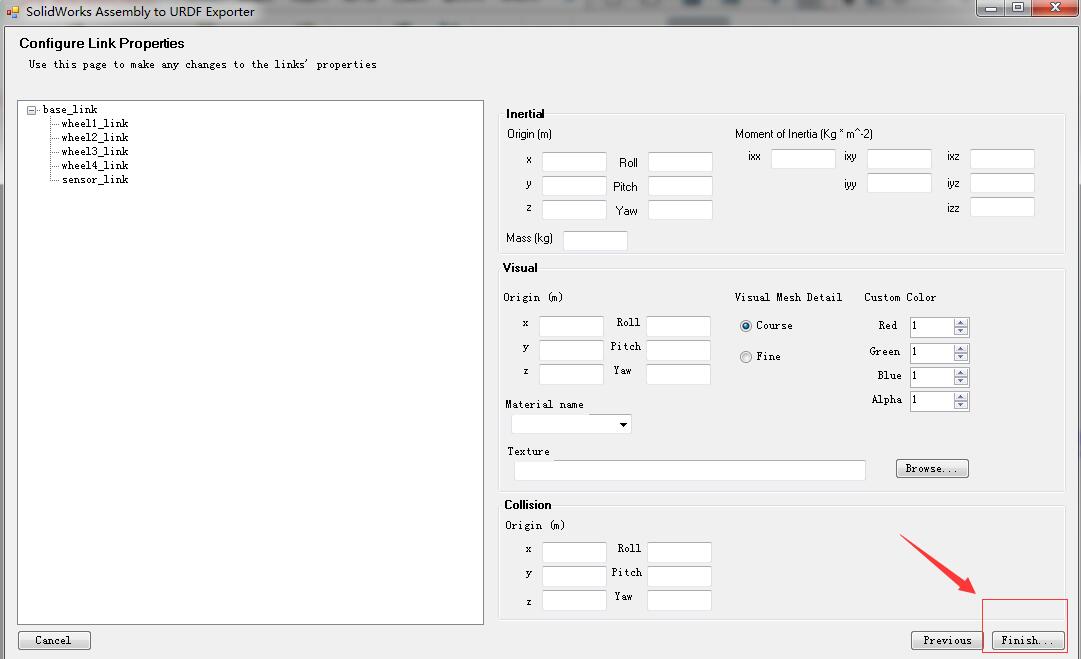Select wheel4_link in the tree

94,165
